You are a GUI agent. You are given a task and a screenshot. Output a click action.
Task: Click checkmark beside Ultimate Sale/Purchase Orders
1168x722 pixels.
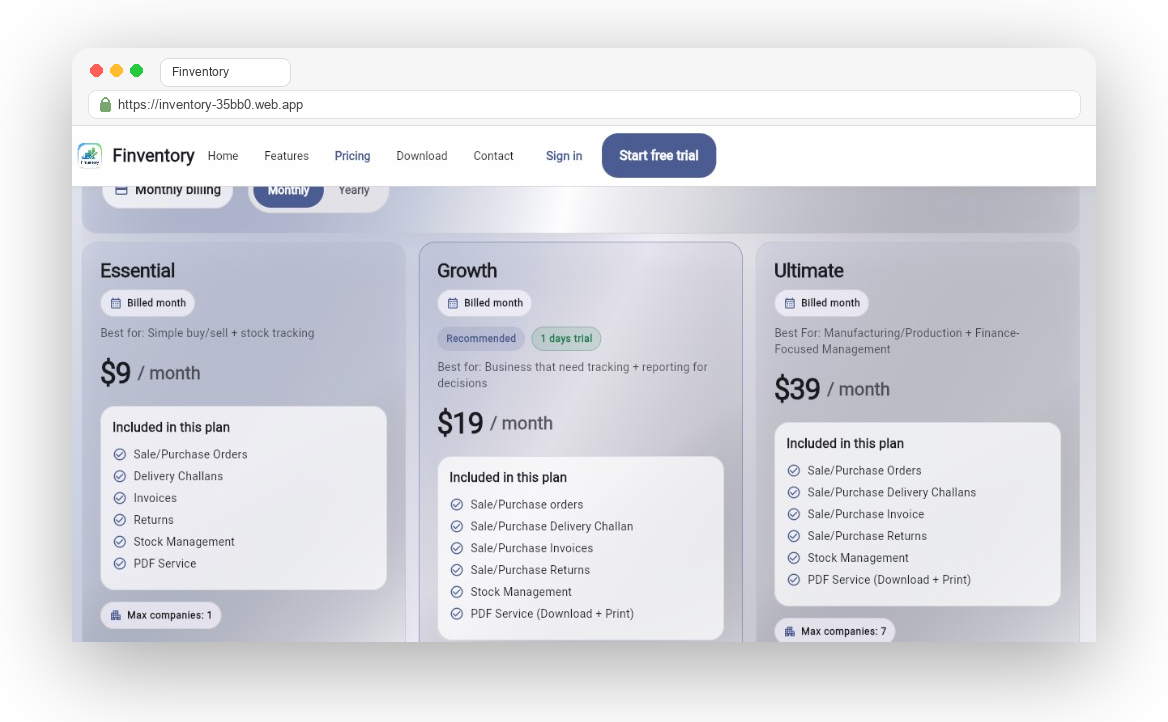(793, 471)
